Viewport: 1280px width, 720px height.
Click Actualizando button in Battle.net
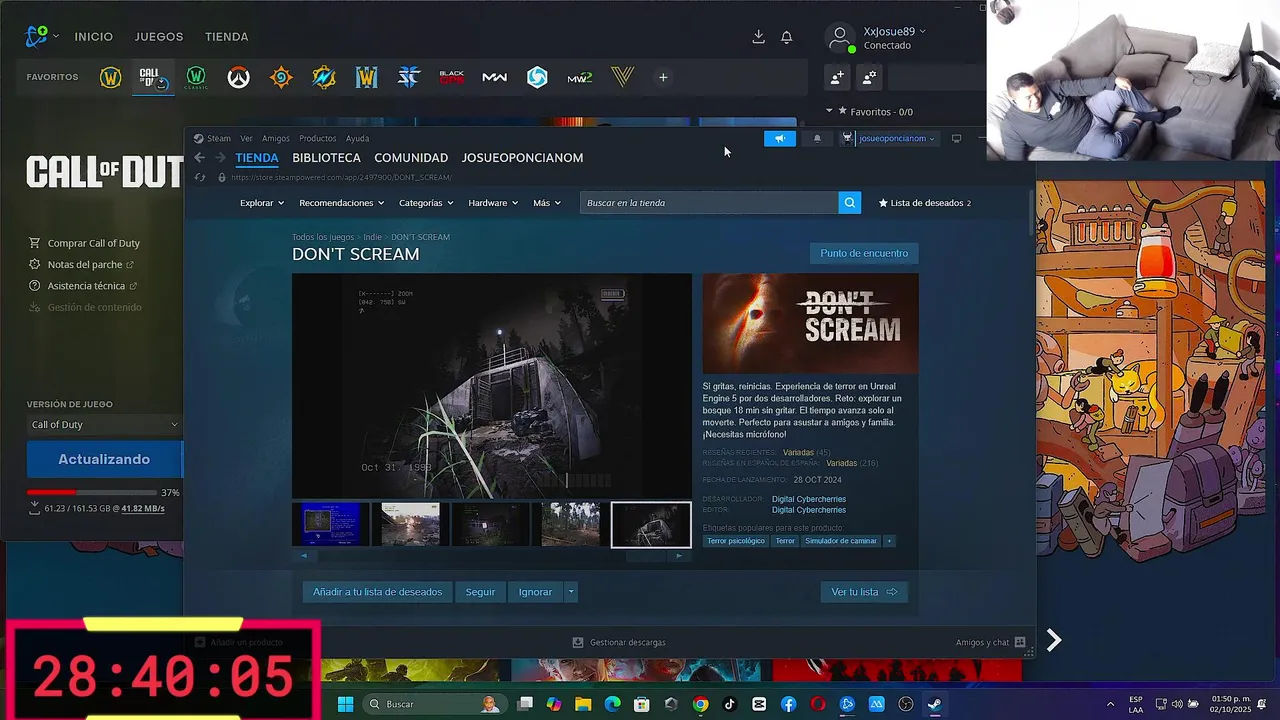tap(104, 459)
